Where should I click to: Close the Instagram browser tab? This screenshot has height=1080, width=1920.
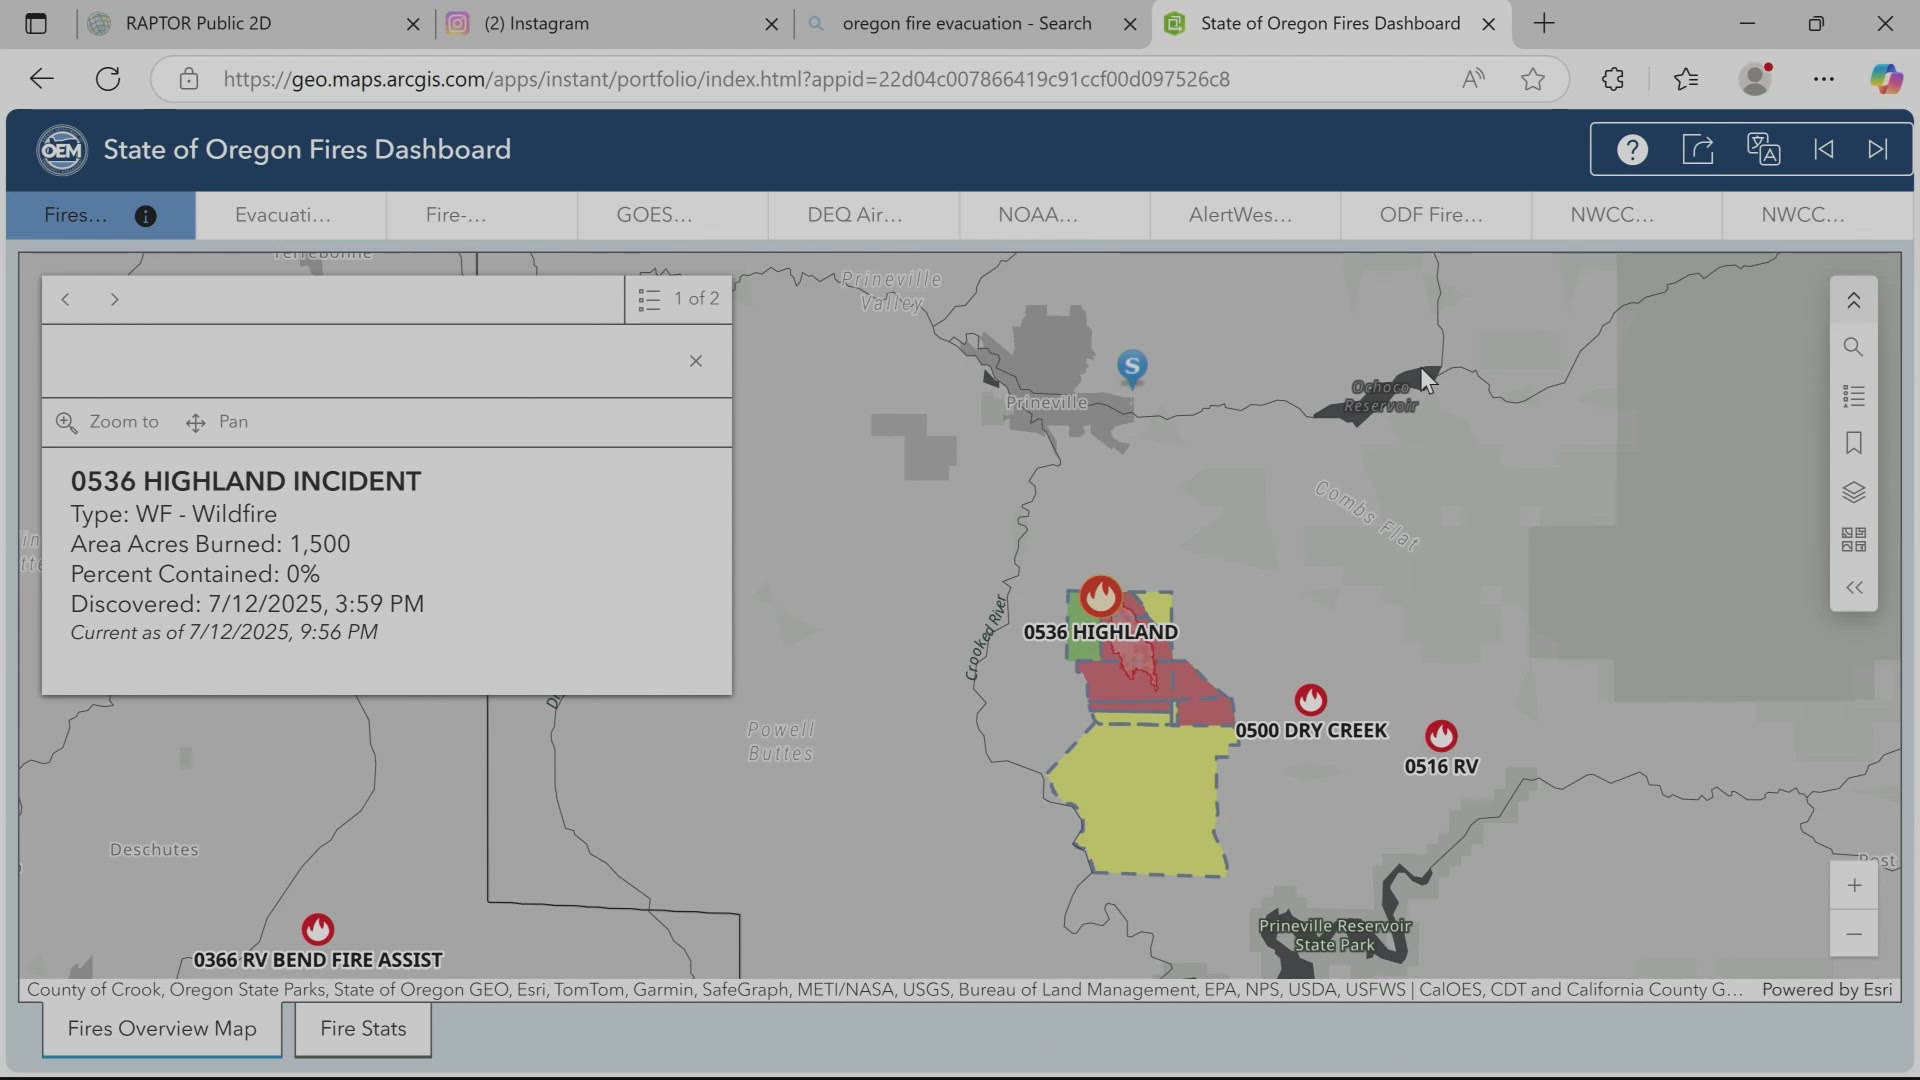click(771, 24)
